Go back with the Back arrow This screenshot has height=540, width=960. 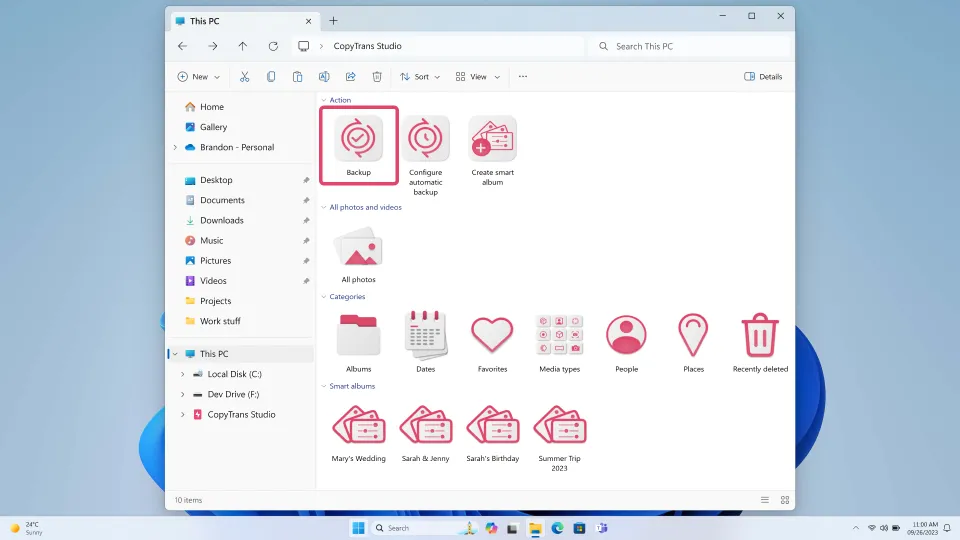click(182, 46)
